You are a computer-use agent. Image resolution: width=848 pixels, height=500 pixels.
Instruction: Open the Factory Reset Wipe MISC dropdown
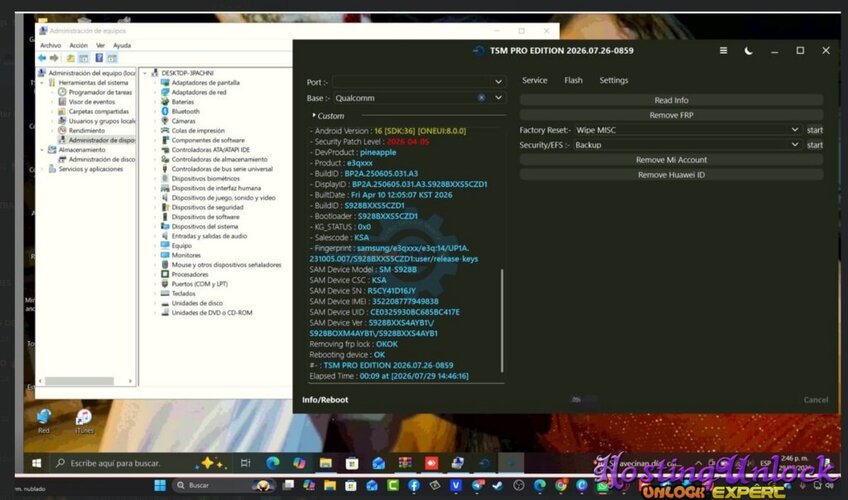pyautogui.click(x=687, y=130)
